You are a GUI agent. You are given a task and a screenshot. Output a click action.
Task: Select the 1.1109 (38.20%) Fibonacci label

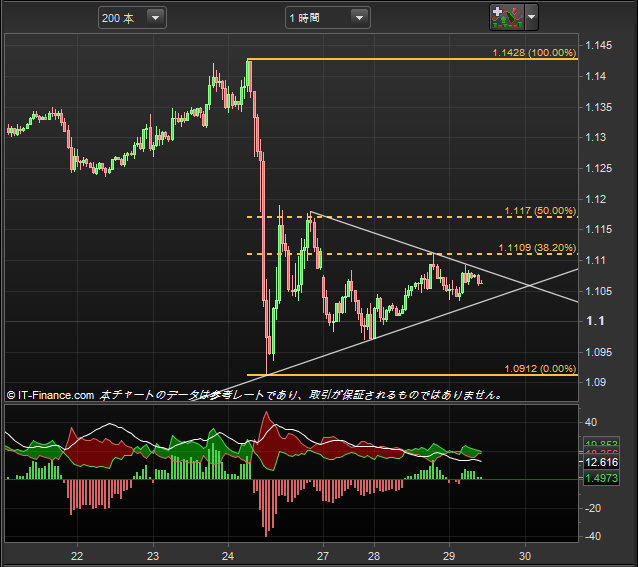[537, 248]
